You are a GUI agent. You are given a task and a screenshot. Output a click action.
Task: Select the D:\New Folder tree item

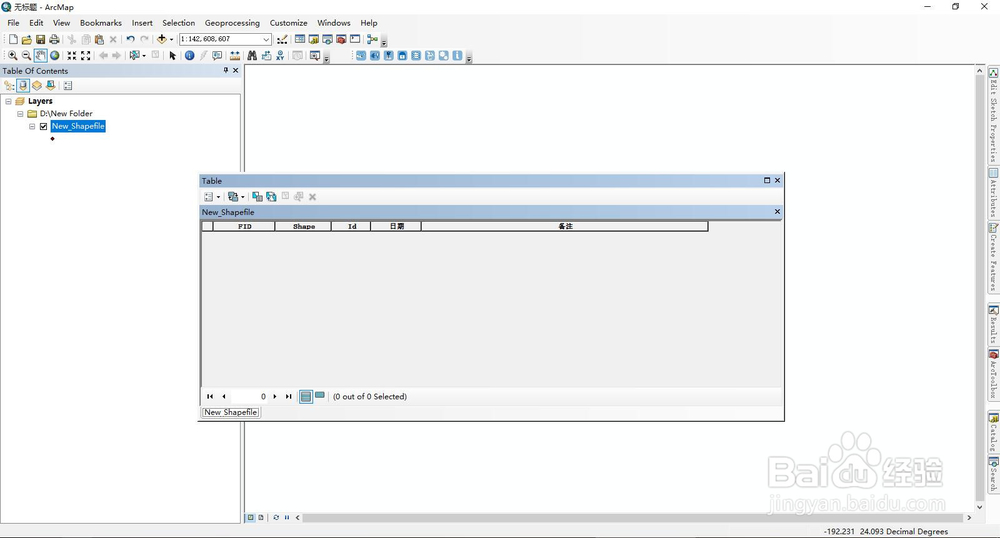point(66,114)
